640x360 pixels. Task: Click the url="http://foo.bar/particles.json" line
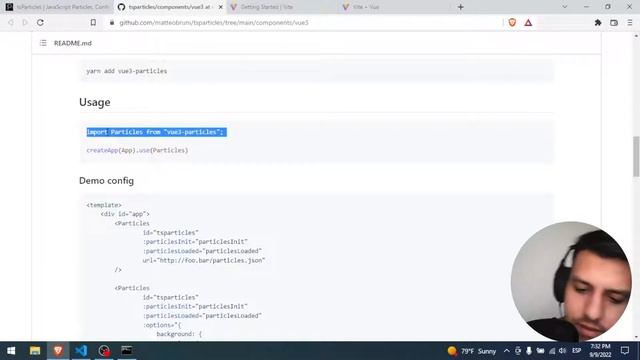[x=204, y=260]
